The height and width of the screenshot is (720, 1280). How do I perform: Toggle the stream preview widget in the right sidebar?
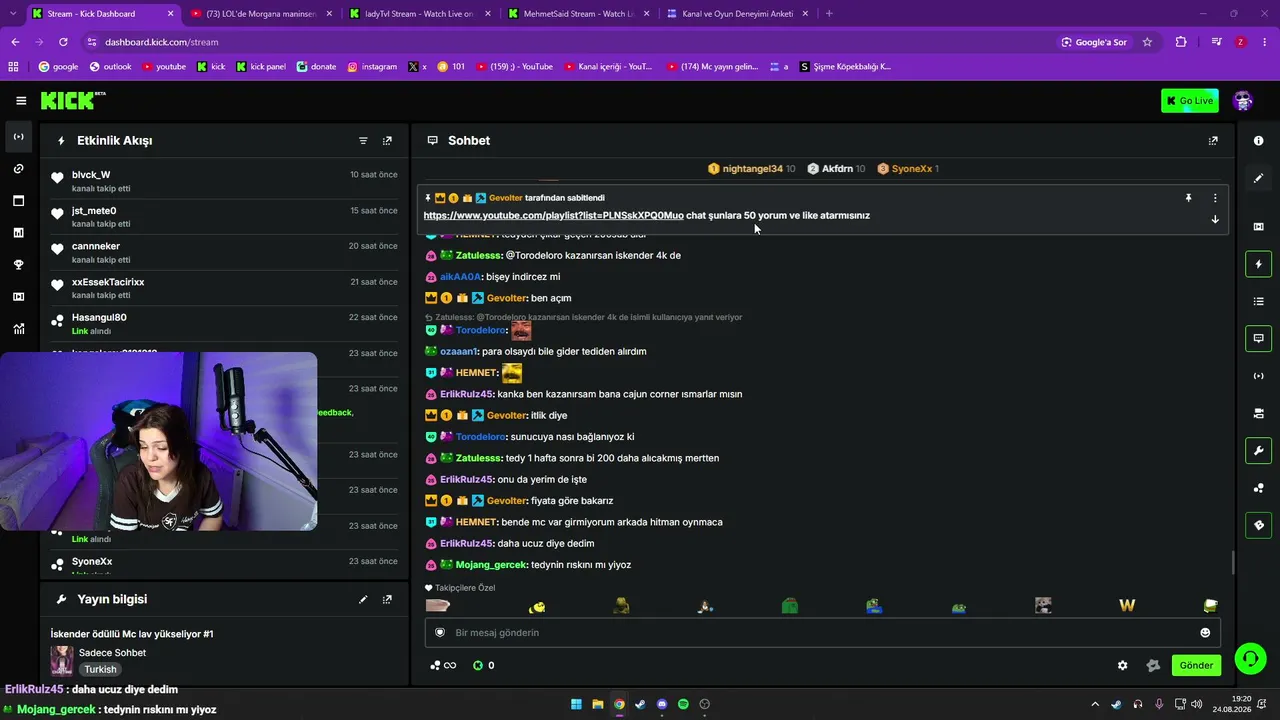[x=1258, y=227]
